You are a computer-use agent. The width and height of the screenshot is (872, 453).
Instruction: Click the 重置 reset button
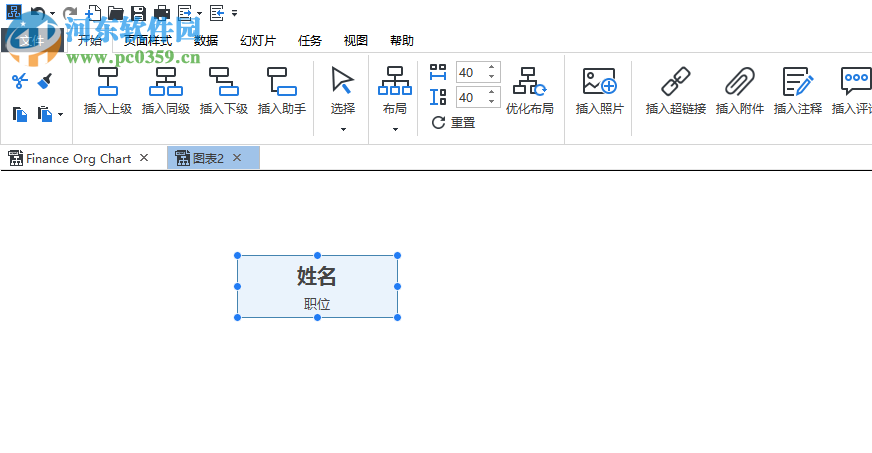coord(453,122)
